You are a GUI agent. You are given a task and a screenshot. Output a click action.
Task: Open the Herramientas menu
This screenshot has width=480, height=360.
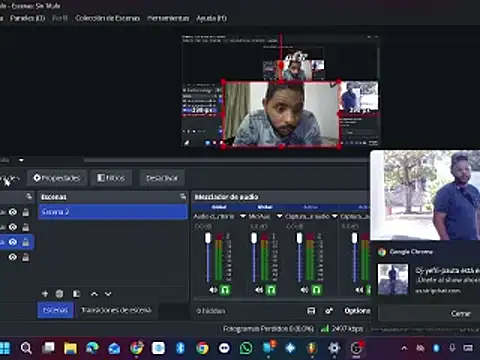click(x=168, y=18)
